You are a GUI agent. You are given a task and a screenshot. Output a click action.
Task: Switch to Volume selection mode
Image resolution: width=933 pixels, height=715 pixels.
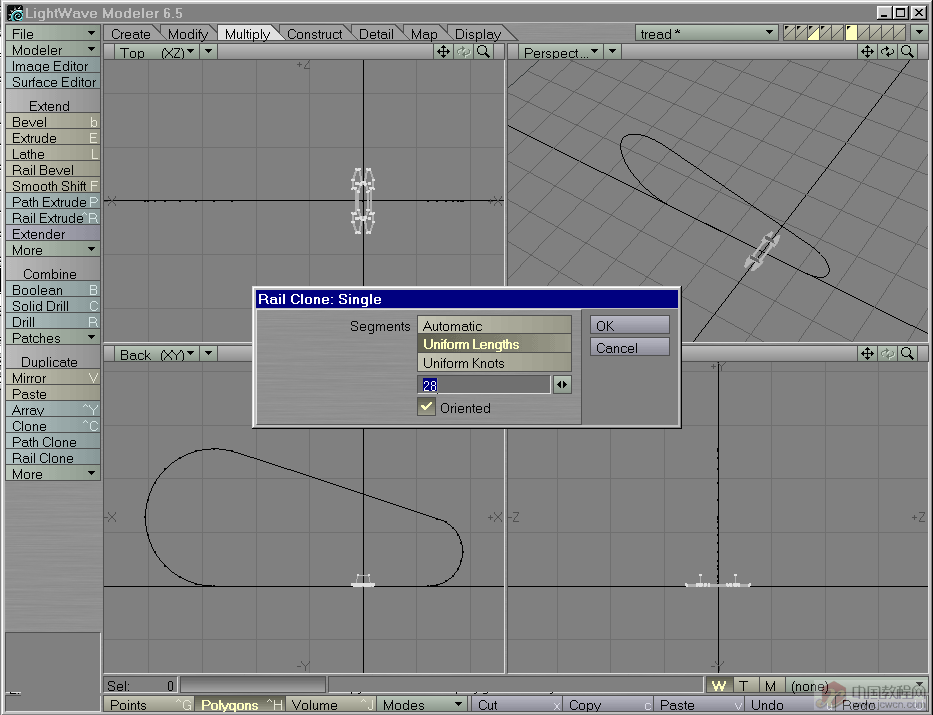[x=331, y=705]
